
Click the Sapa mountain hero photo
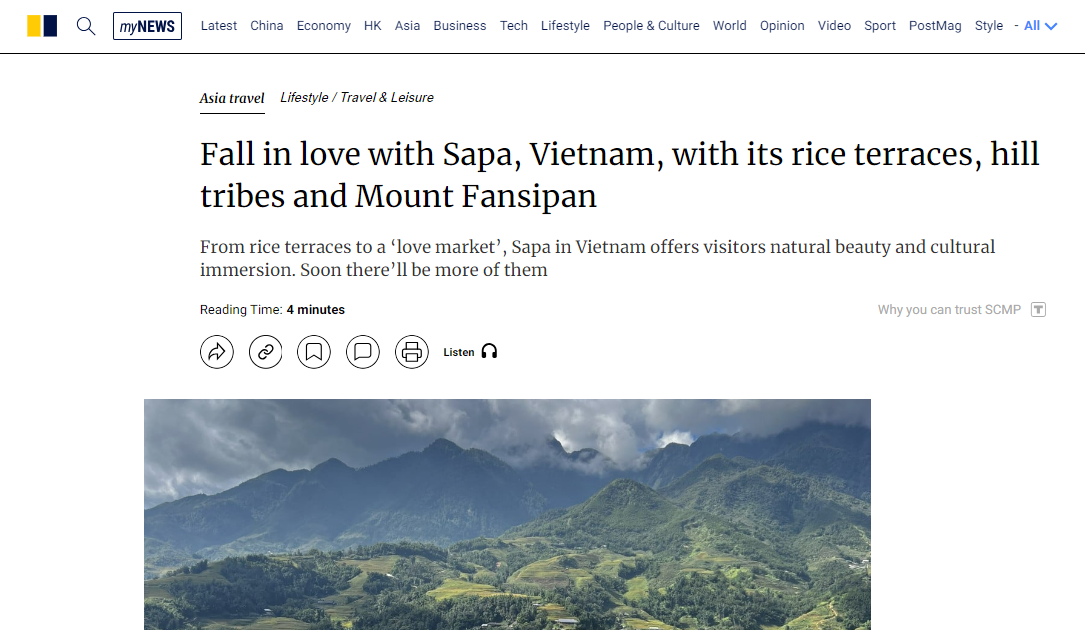(507, 512)
